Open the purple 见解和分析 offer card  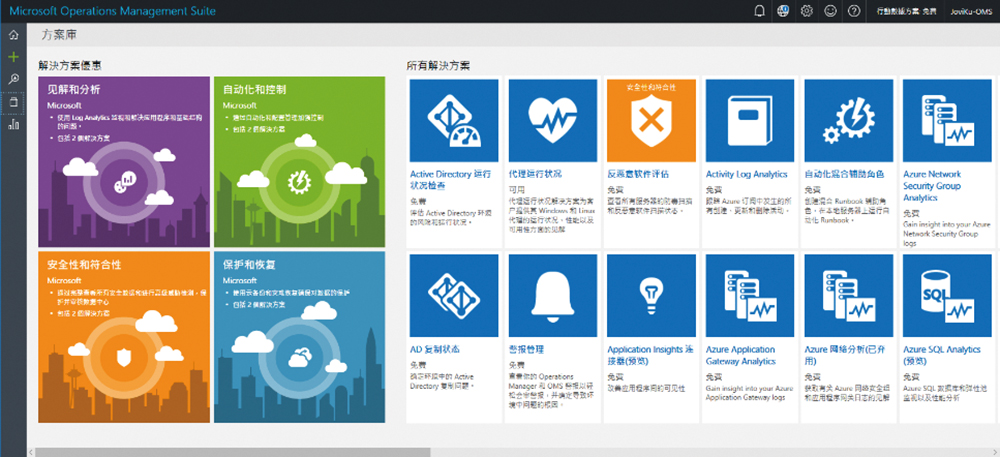click(x=124, y=162)
